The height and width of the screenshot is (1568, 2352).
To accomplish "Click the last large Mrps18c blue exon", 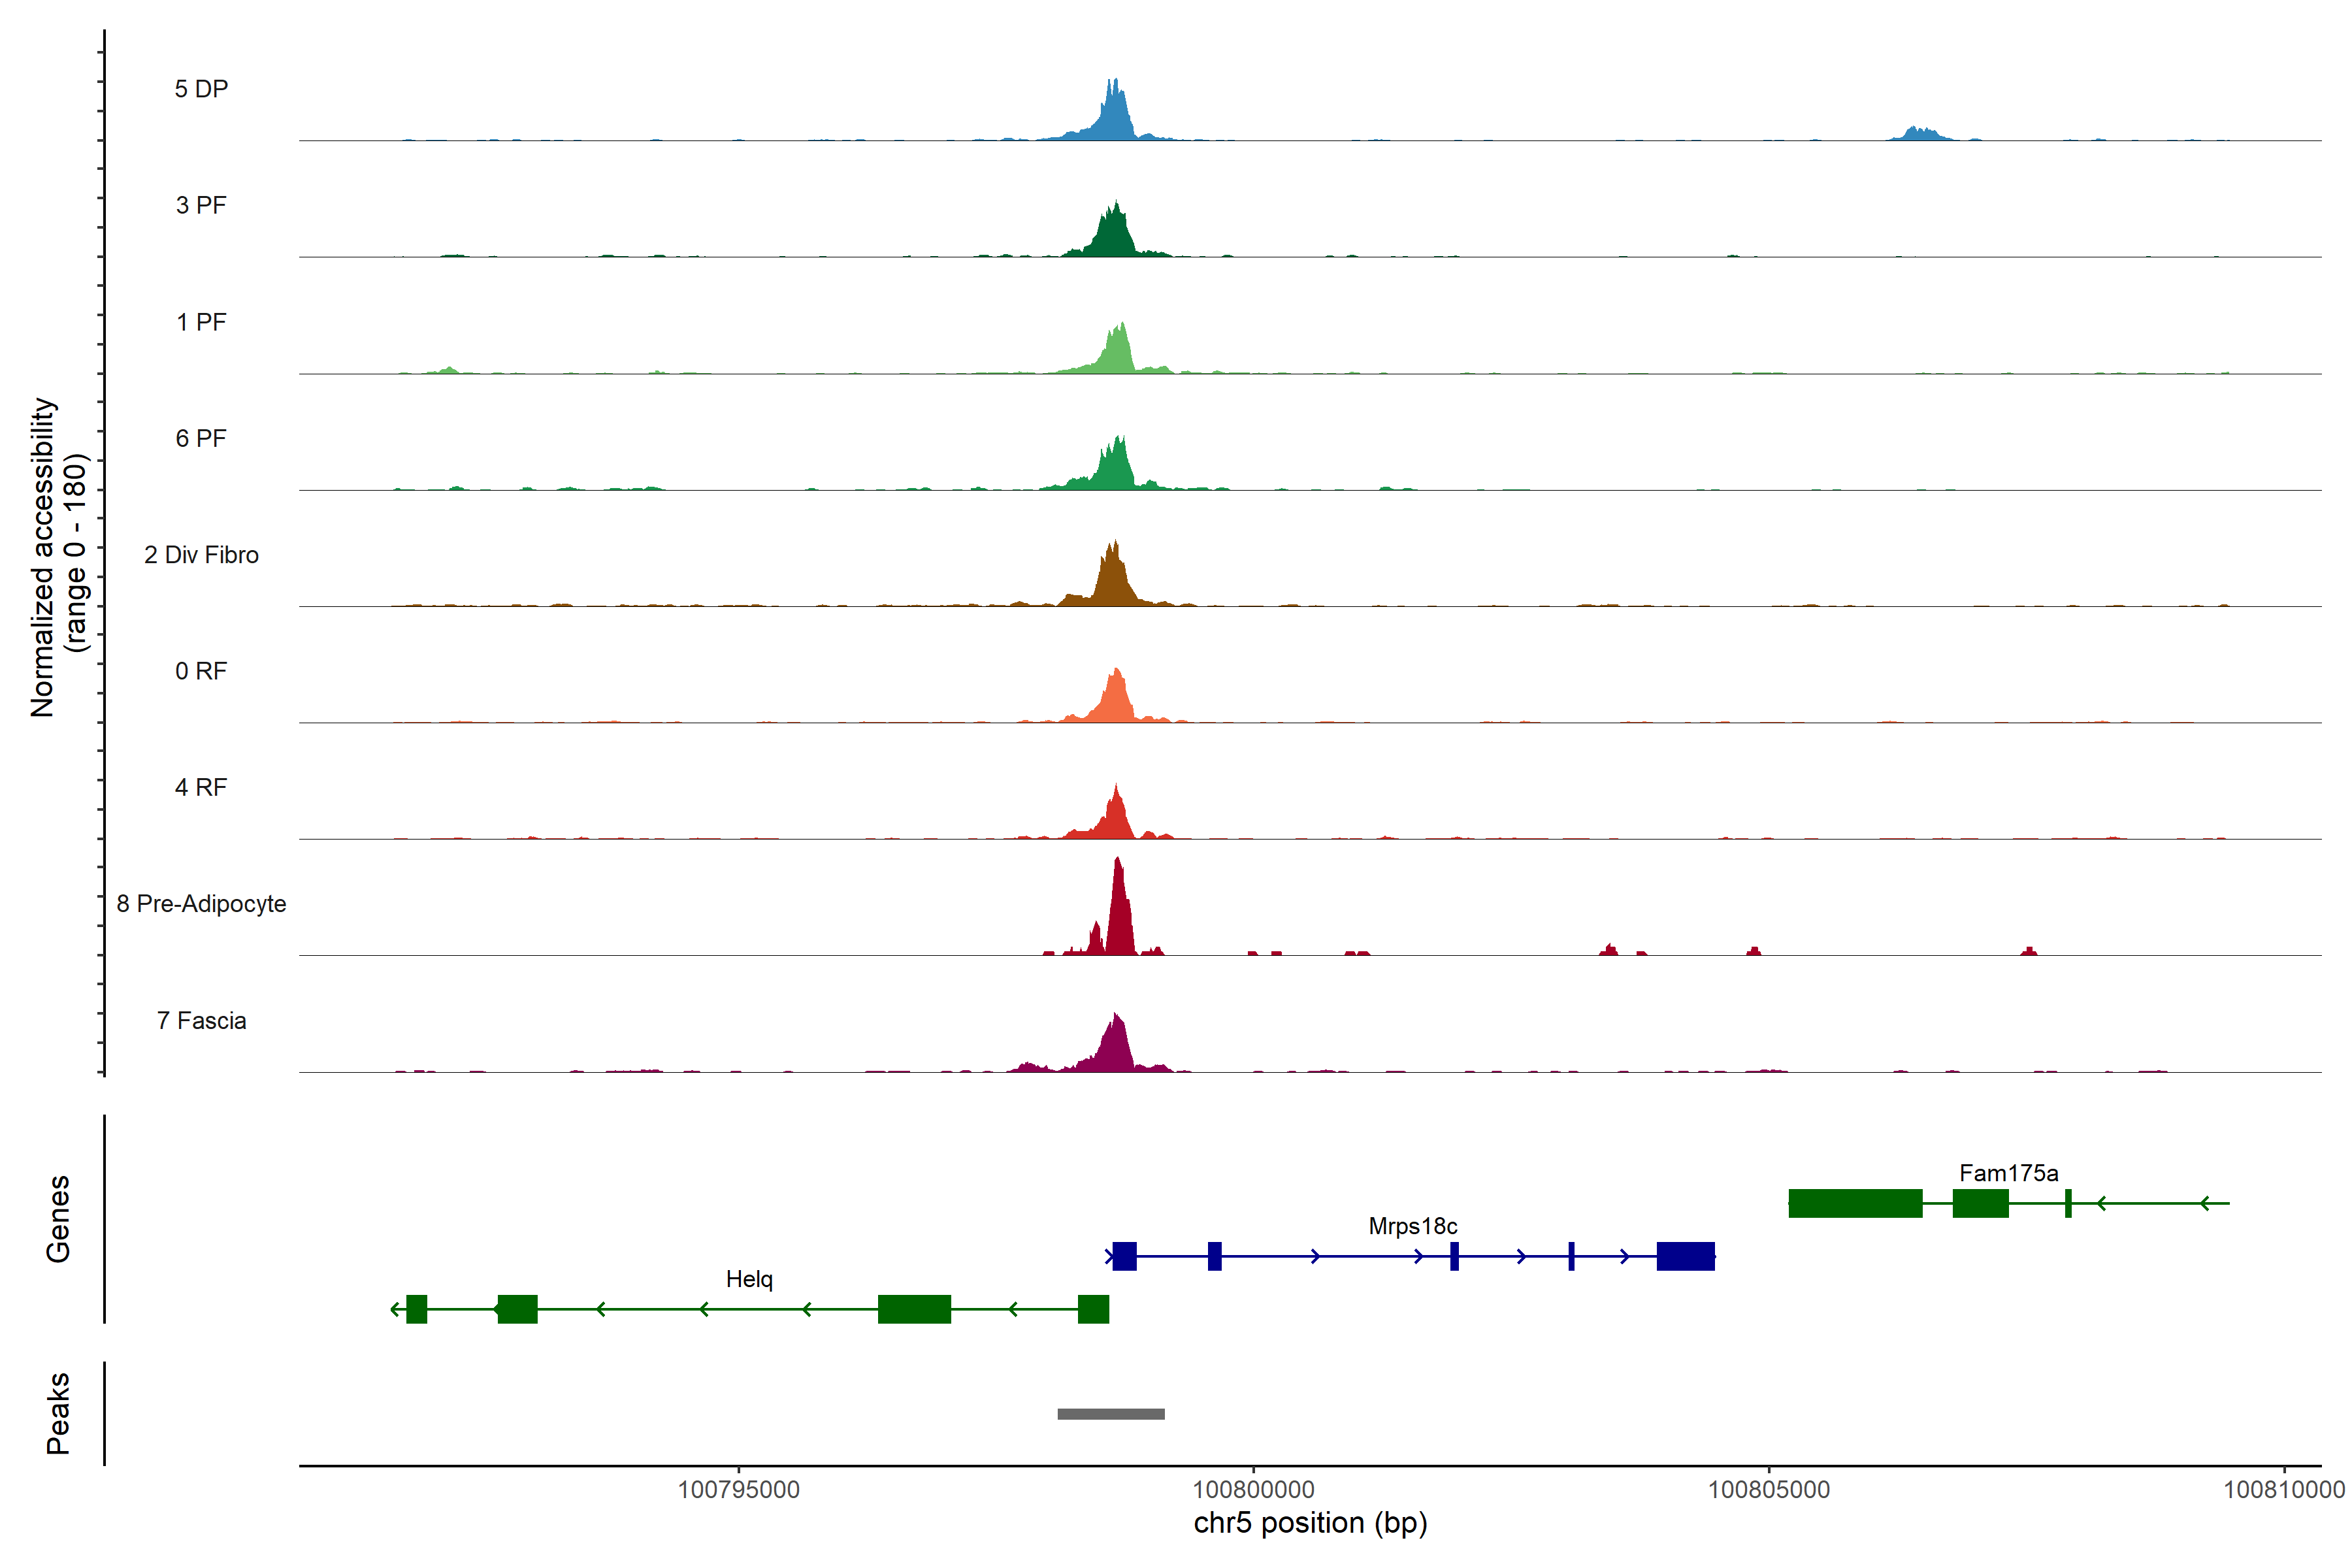I will [1685, 1256].
